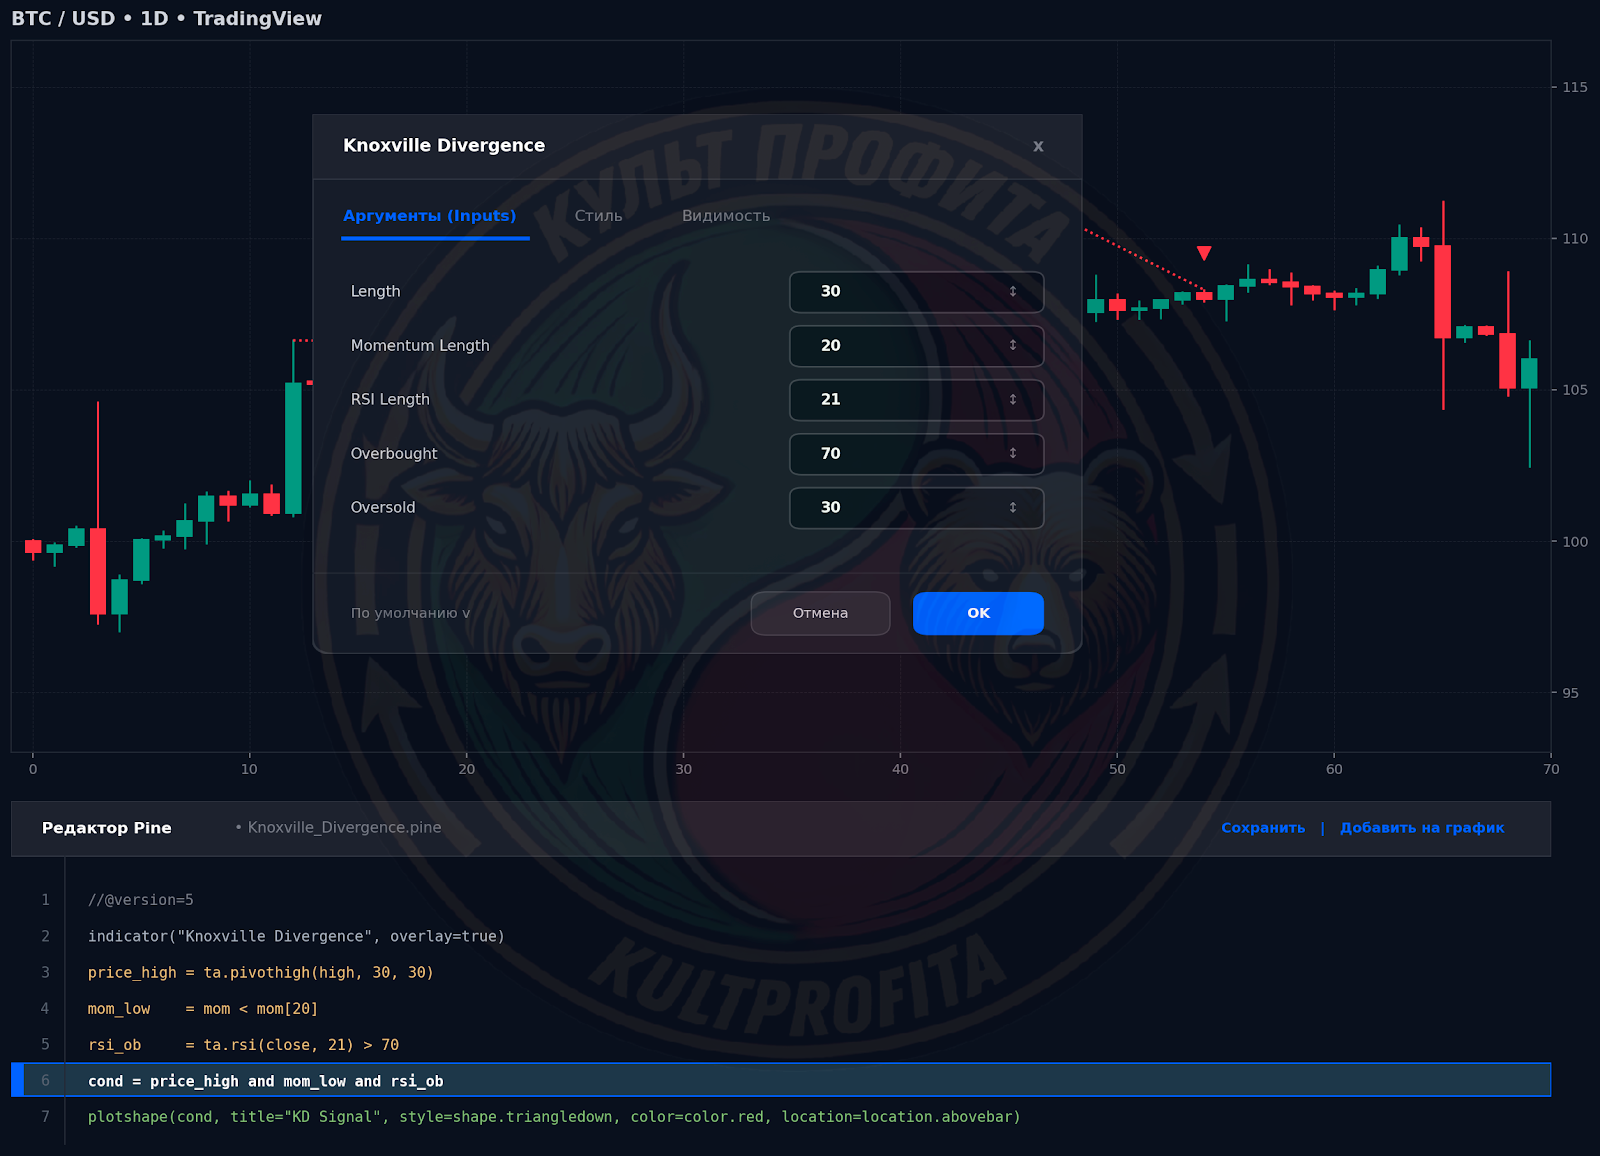Viewport: 1600px width, 1156px height.
Task: Click the Overbought stepper arrows
Action: point(1012,453)
